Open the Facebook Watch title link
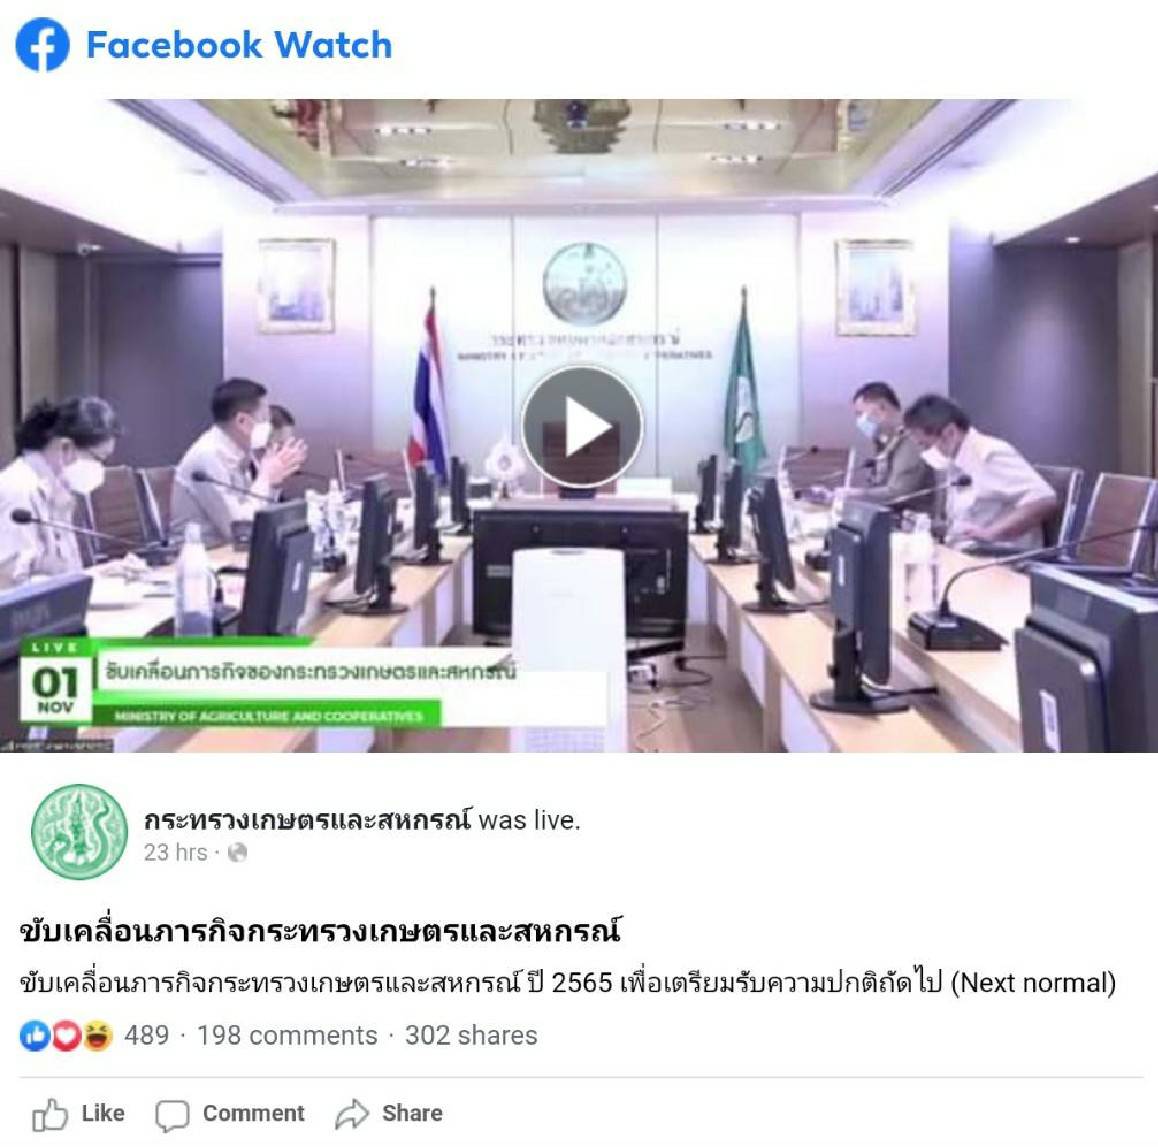This screenshot has width=1158, height=1147. pyautogui.click(x=239, y=45)
